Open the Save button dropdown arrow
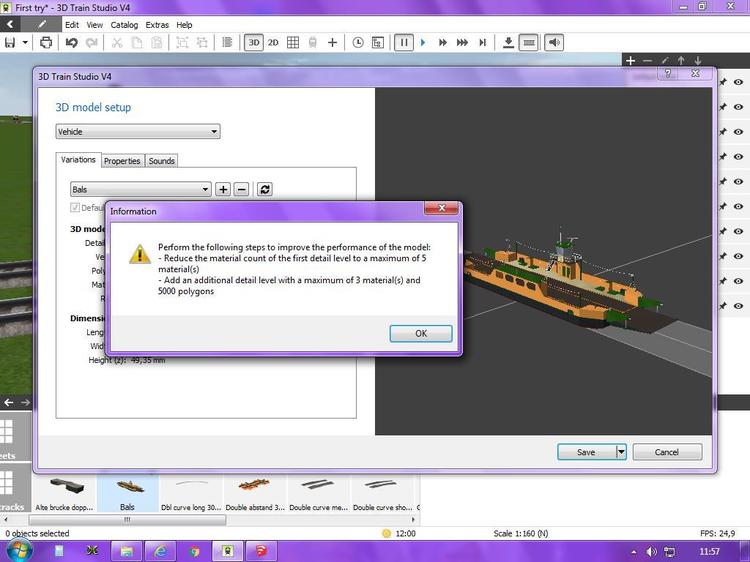Image resolution: width=750 pixels, height=562 pixels. coord(621,452)
